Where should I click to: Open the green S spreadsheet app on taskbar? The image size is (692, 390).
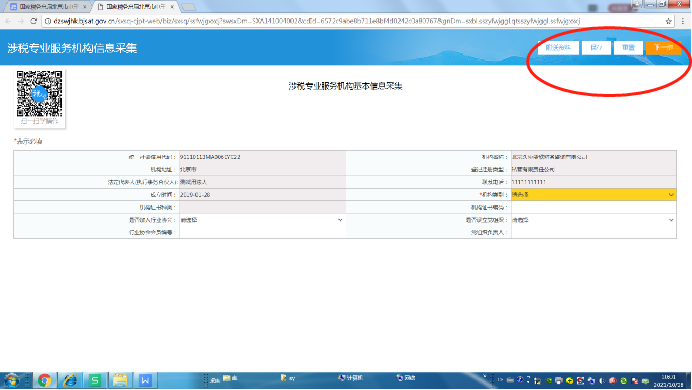click(95, 380)
